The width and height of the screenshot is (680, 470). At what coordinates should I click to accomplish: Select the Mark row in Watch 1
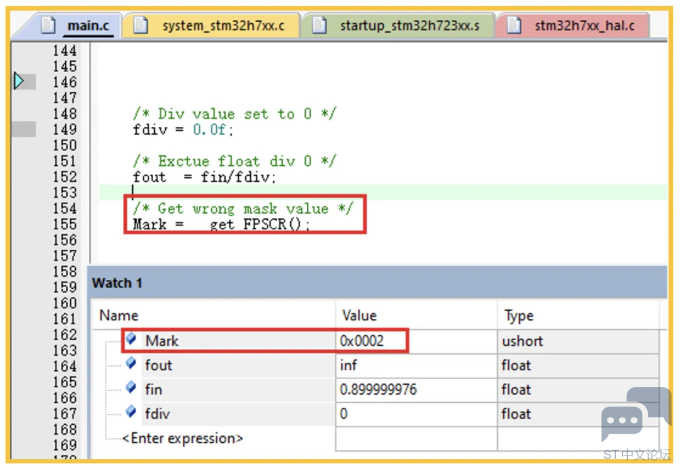tap(376, 341)
